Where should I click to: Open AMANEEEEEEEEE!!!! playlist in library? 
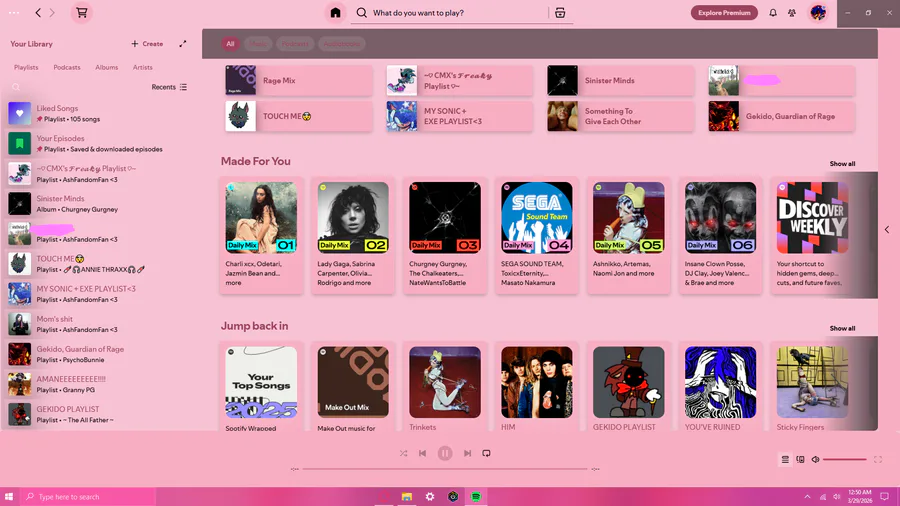click(x=100, y=384)
